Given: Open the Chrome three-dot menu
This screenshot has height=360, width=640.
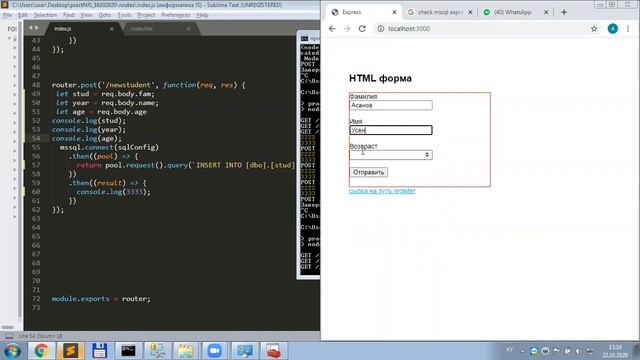Looking at the screenshot, I should tap(628, 29).
